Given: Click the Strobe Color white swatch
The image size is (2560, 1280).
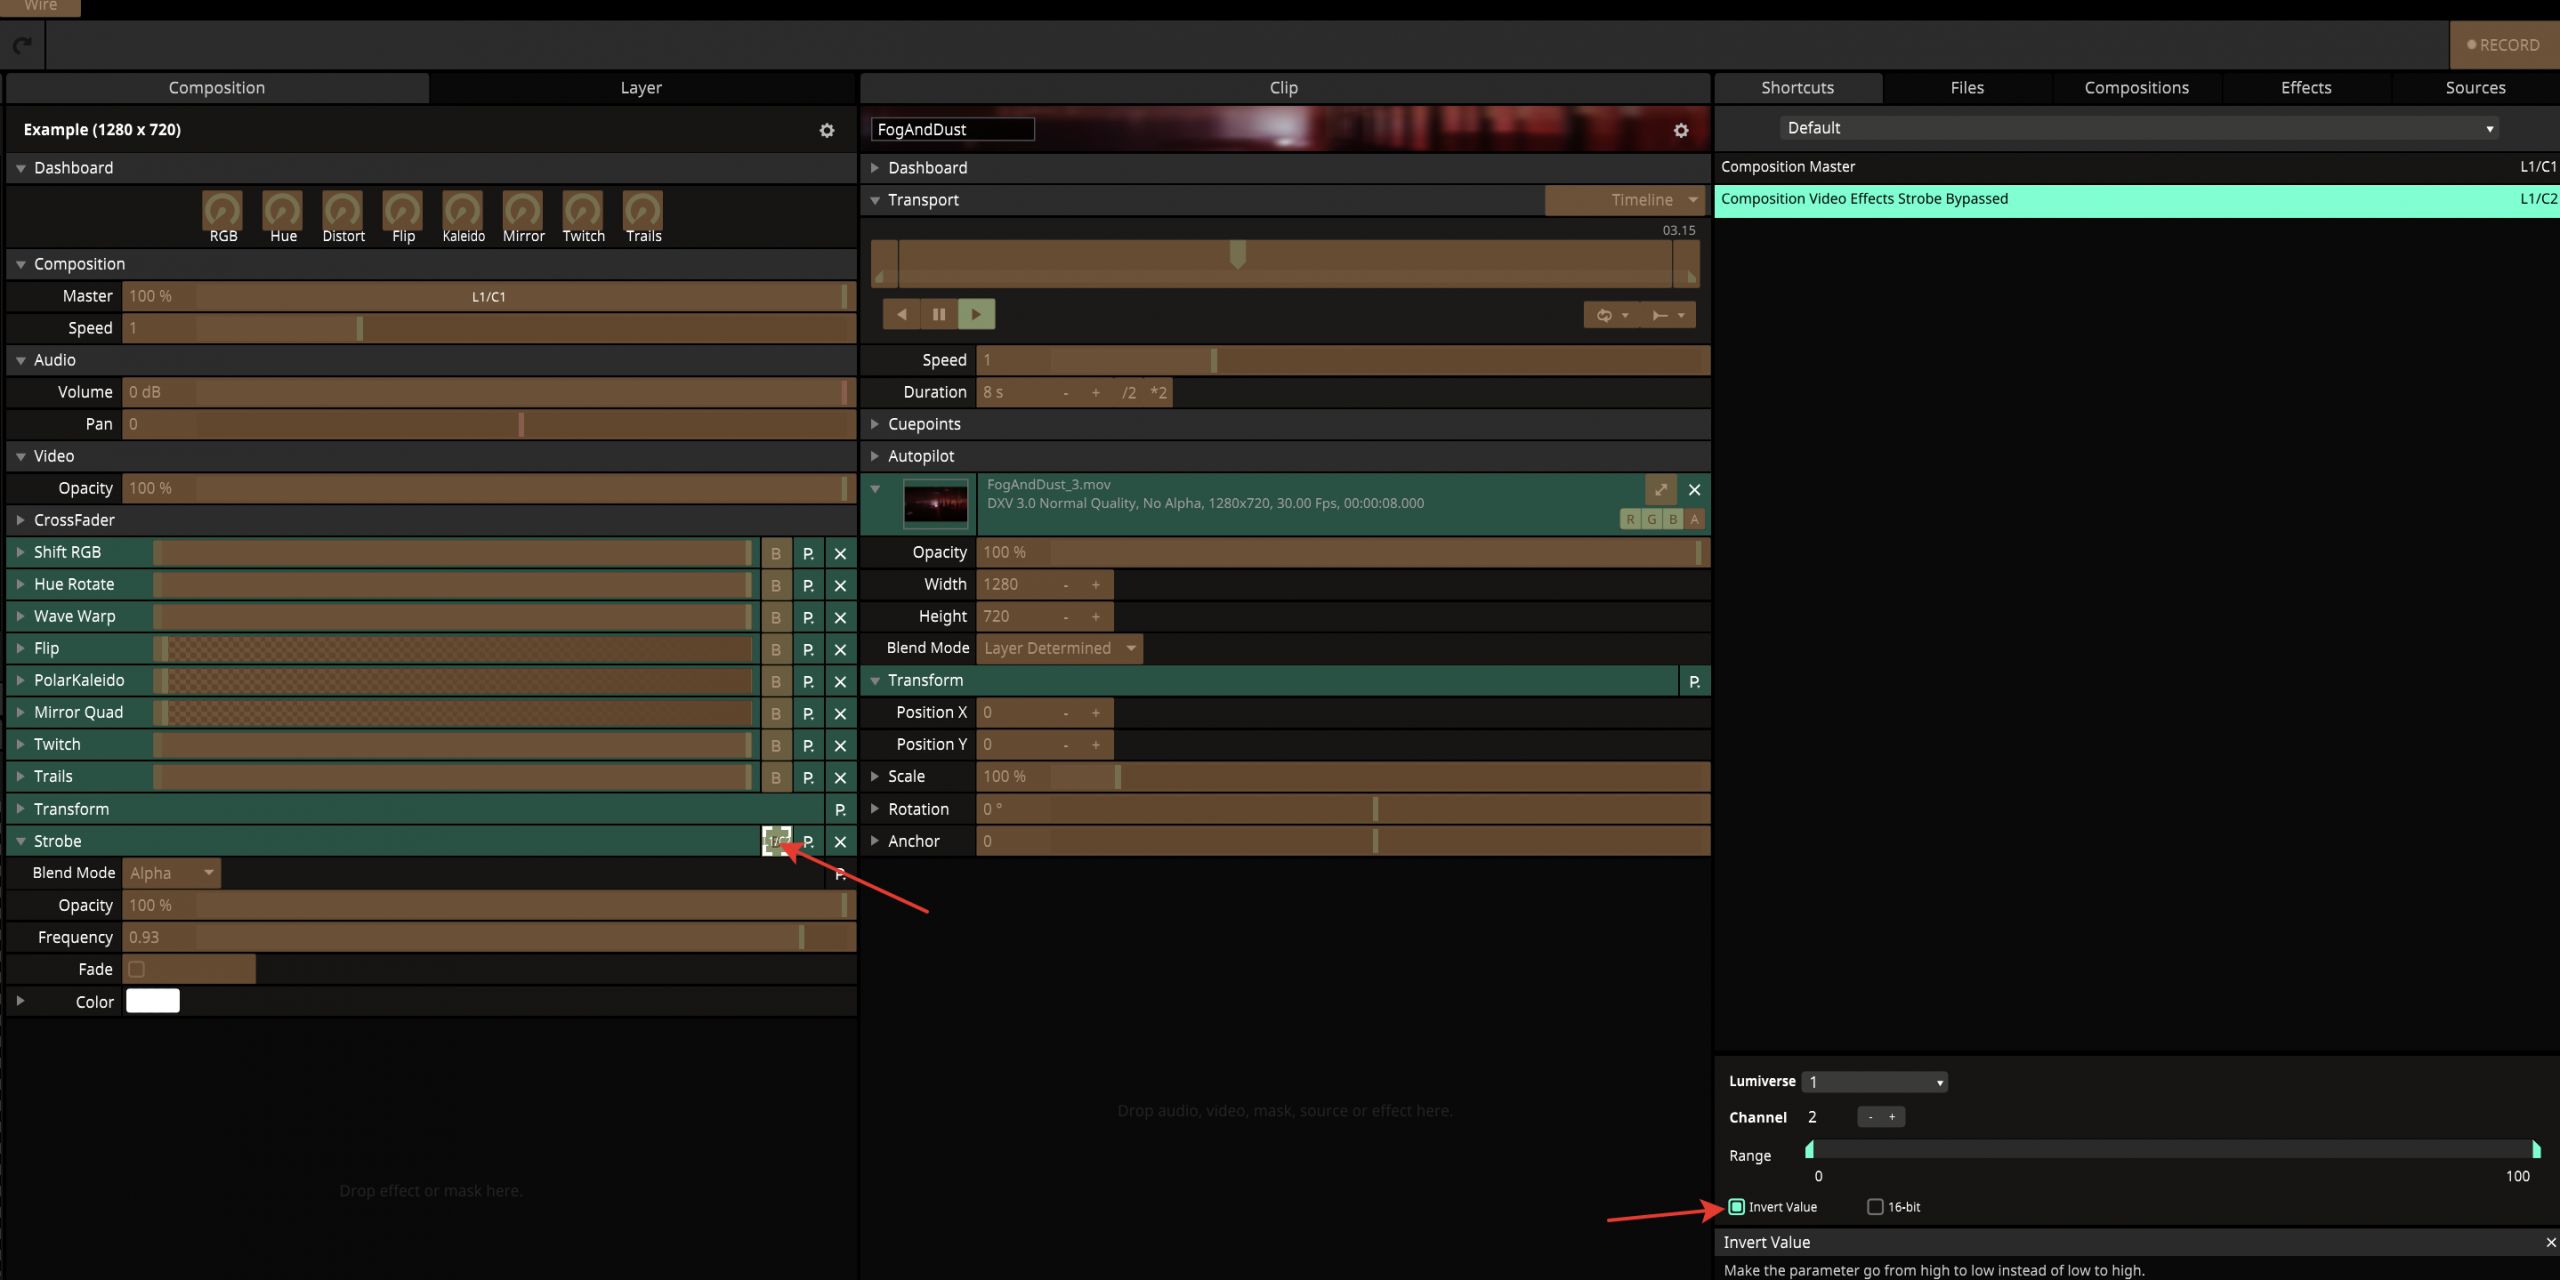Looking at the screenshot, I should point(153,1001).
